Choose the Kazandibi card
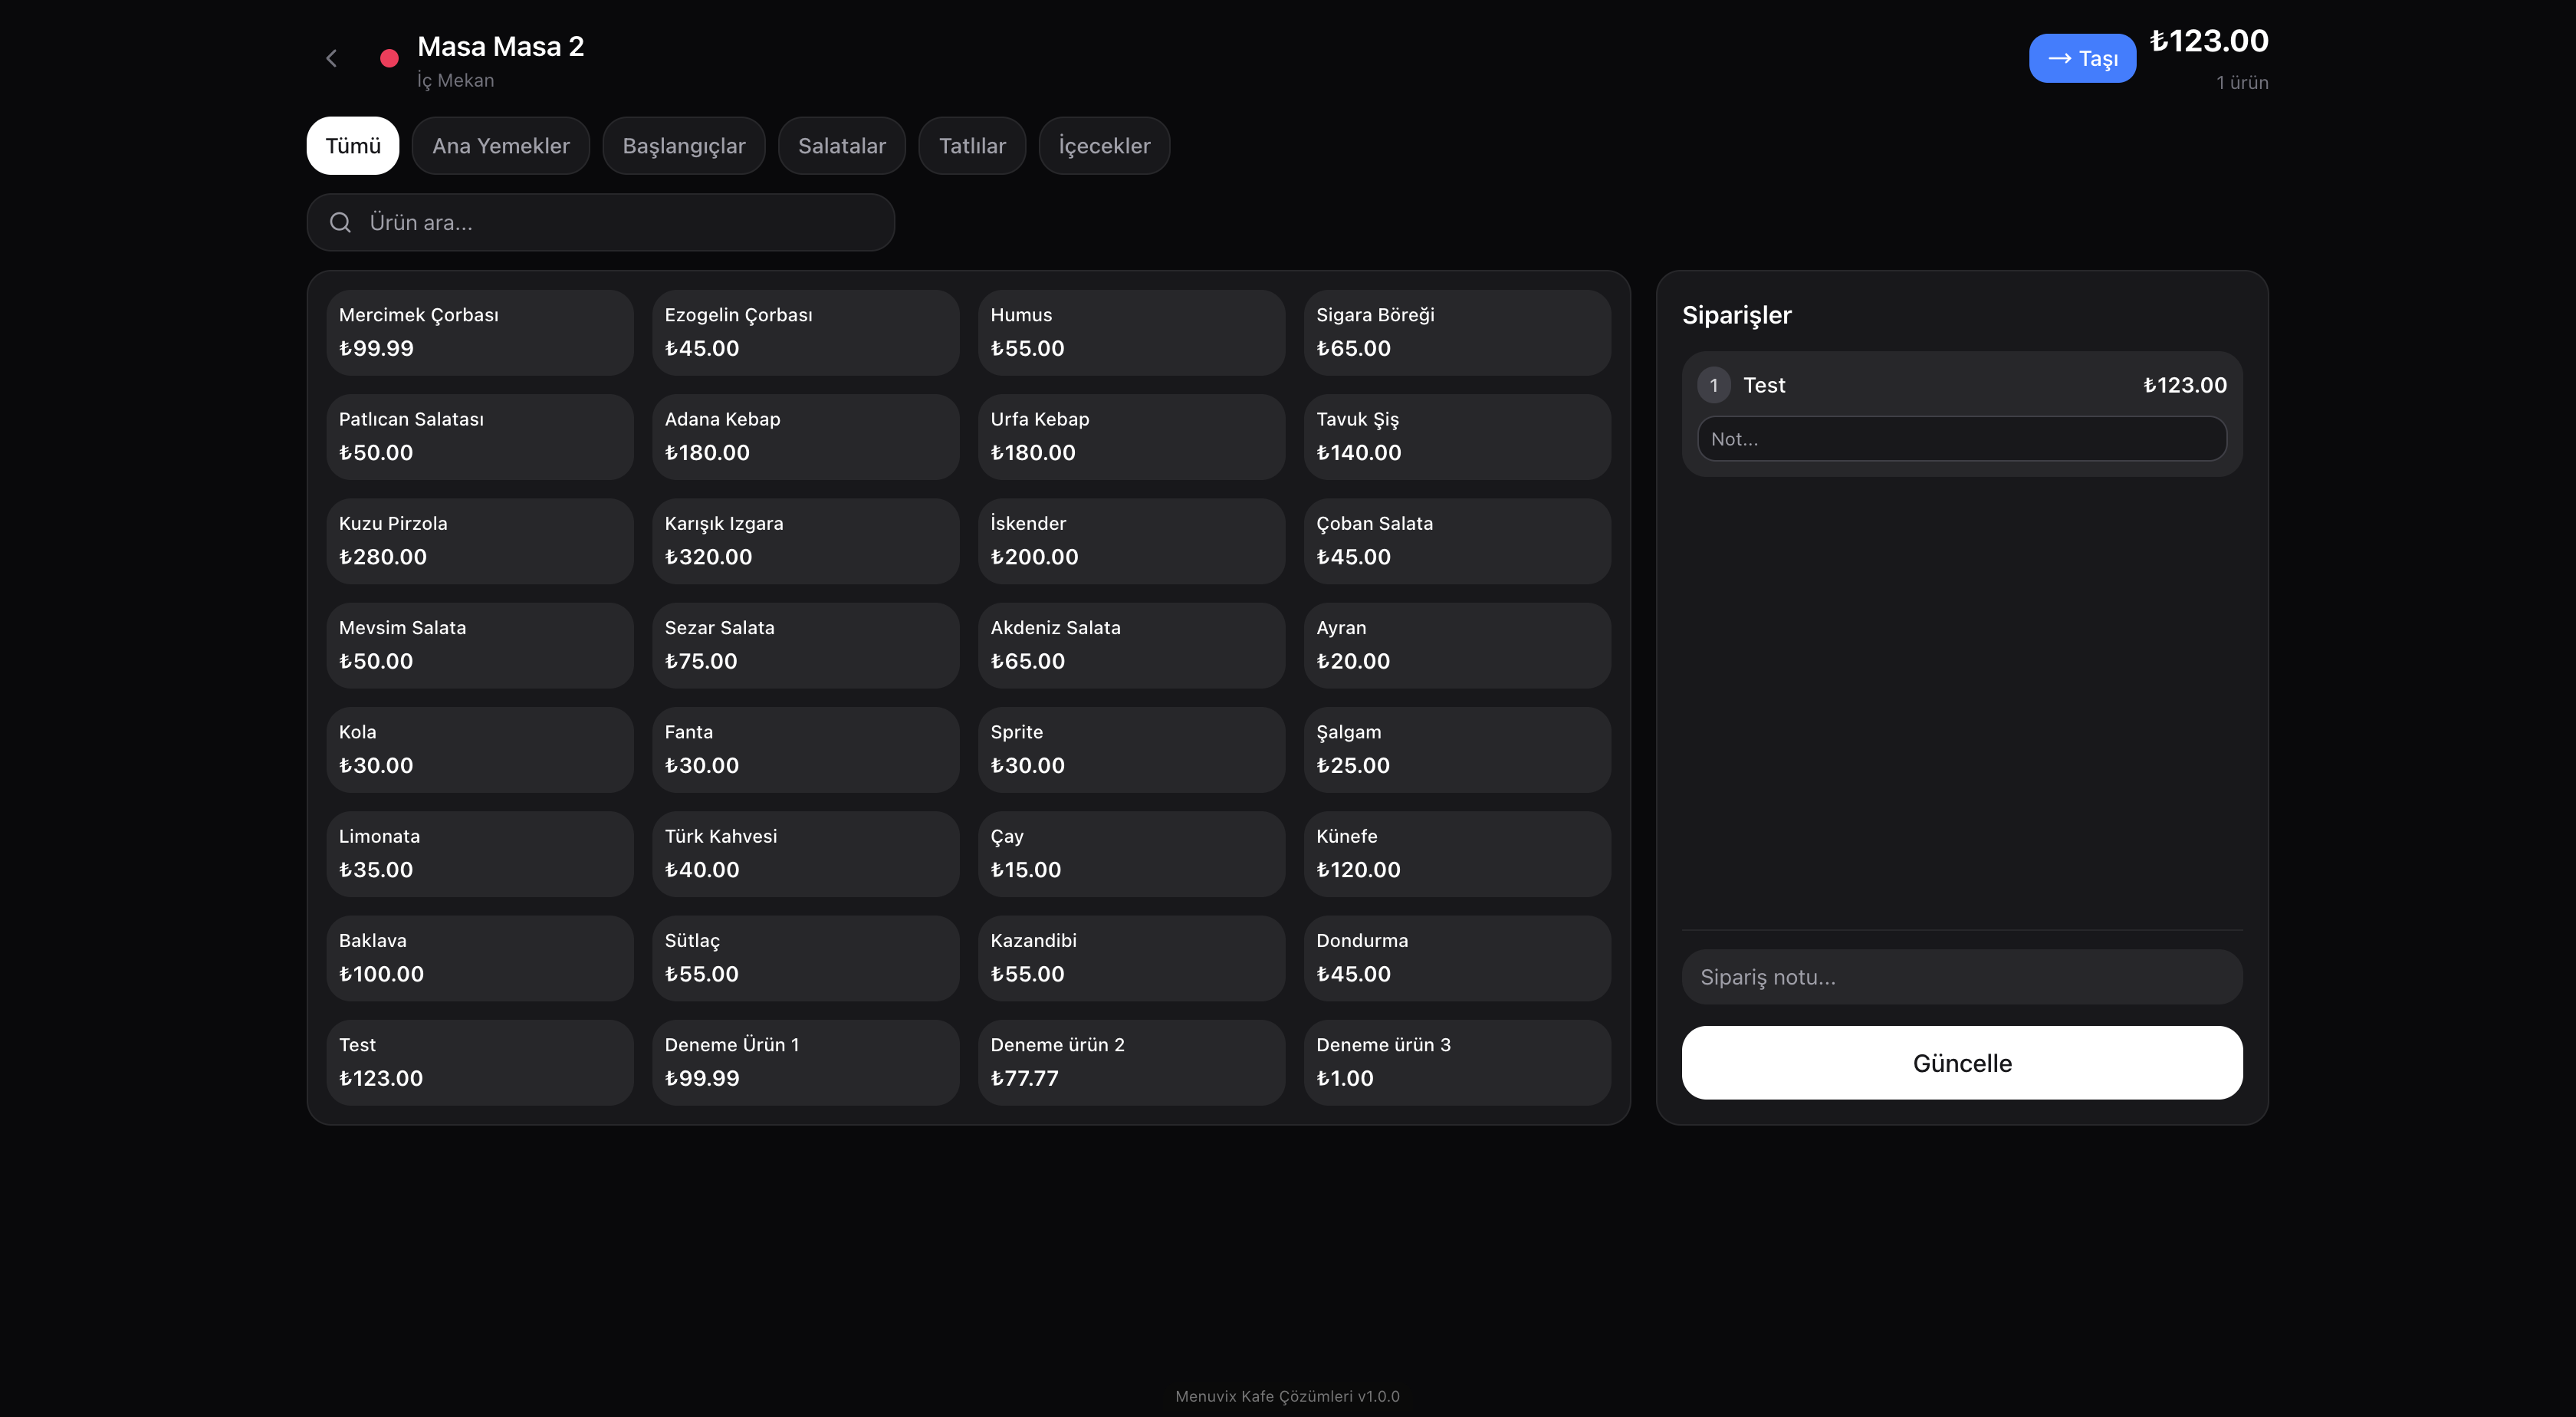 1131,958
